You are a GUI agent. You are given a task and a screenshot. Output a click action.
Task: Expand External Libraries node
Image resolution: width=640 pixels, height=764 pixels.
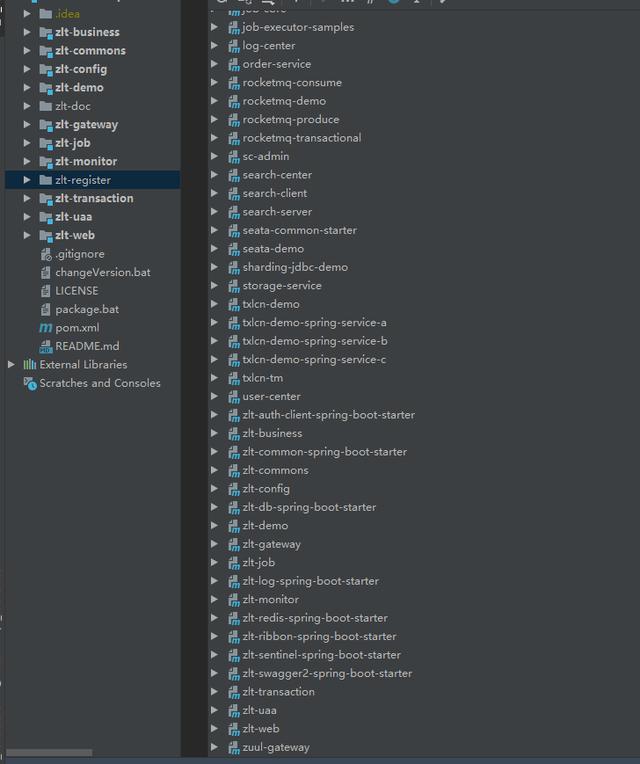11,364
